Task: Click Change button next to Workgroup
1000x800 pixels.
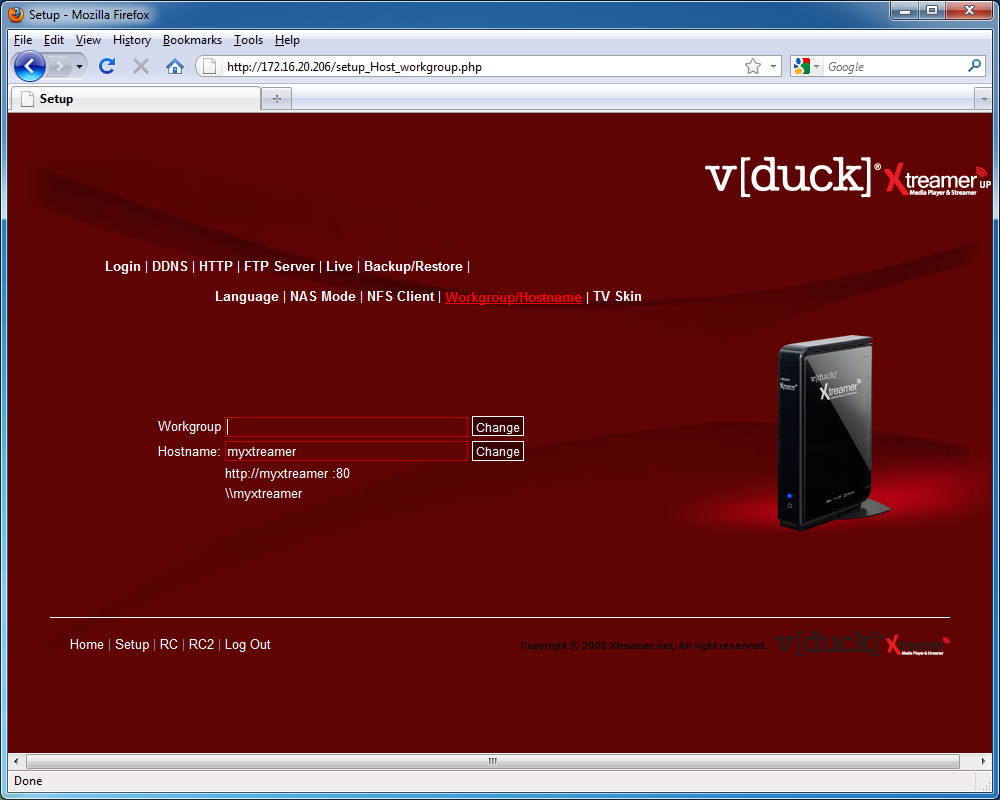Action: tap(497, 427)
